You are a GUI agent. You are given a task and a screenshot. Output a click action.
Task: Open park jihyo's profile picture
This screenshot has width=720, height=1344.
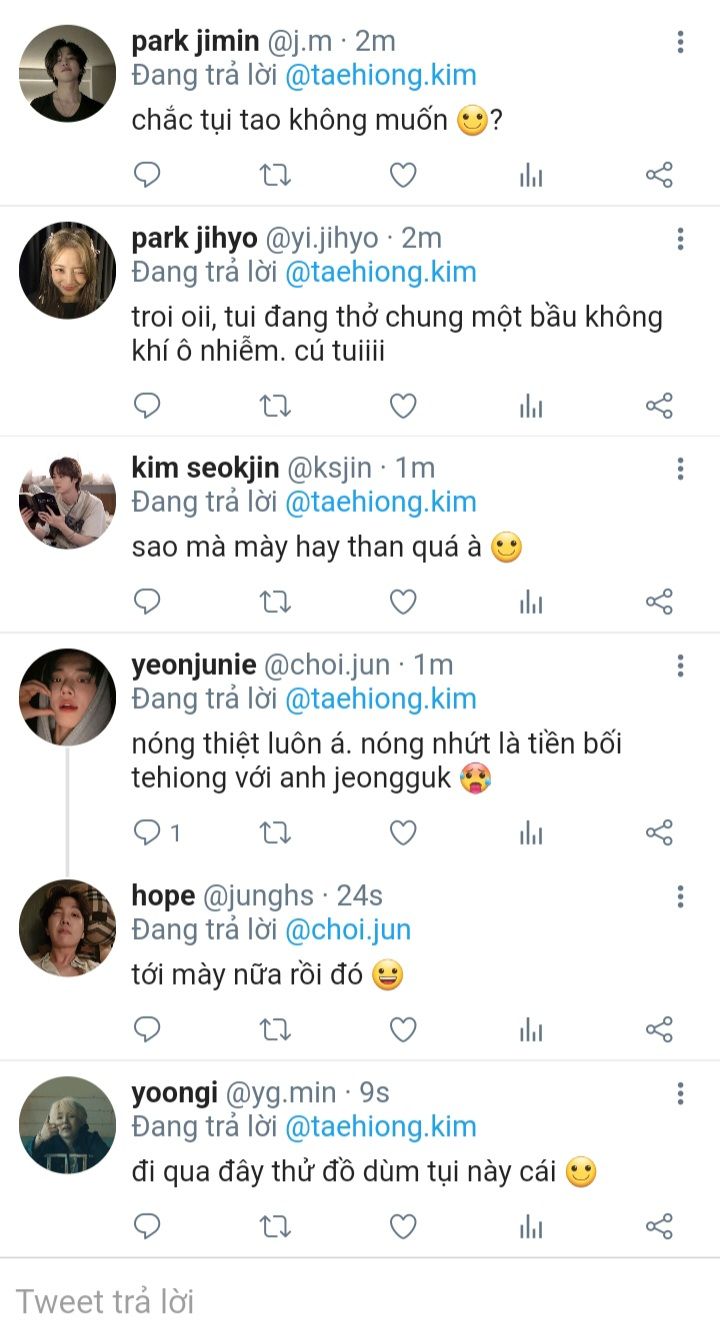67,270
